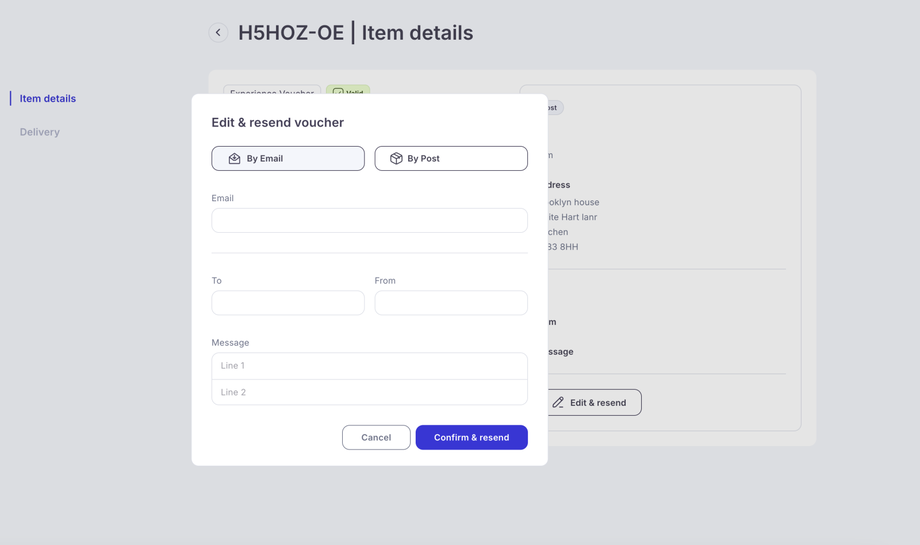Click into the From field
This screenshot has width=920, height=545.
(451, 303)
